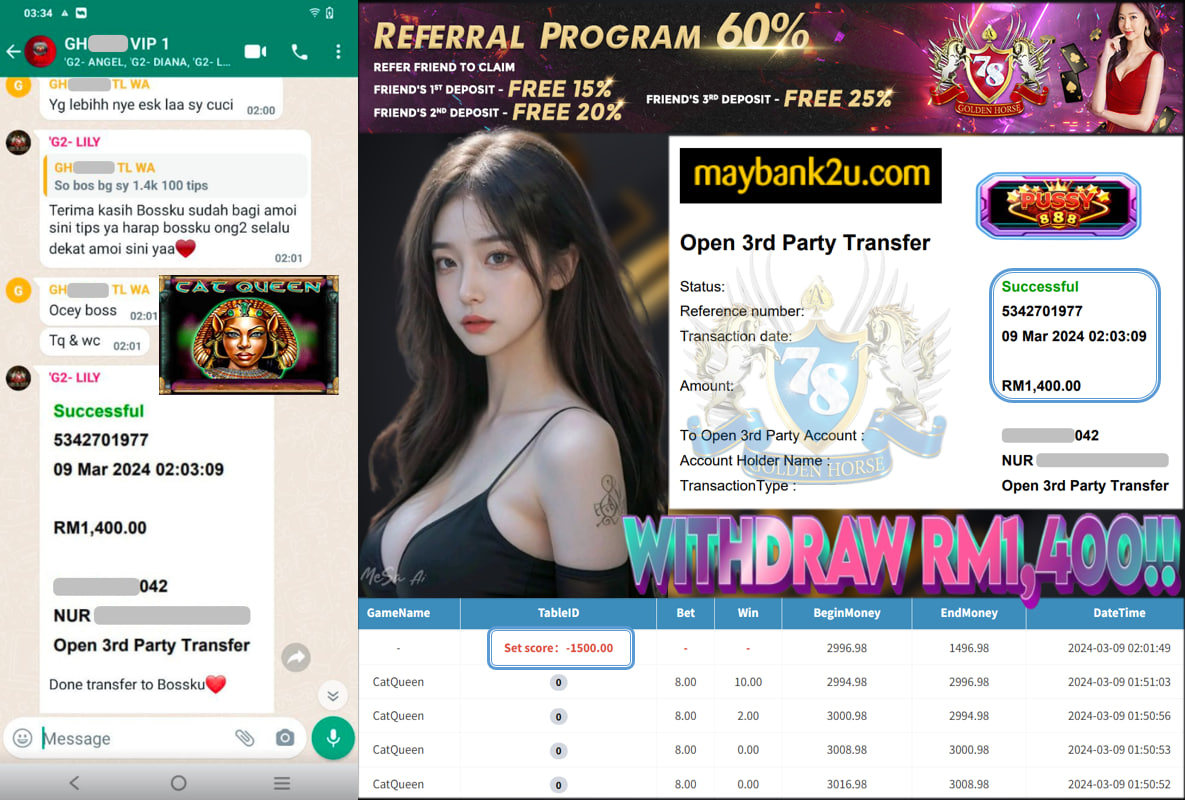
Task: Click 'Referral Program 60%' banner title
Action: [x=591, y=33]
